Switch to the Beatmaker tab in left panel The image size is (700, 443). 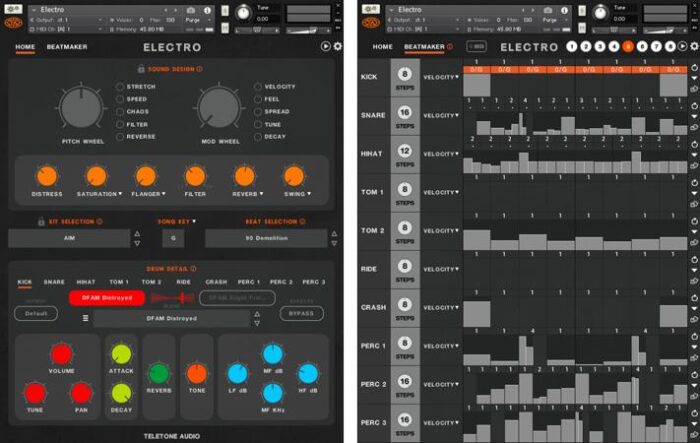pos(65,47)
